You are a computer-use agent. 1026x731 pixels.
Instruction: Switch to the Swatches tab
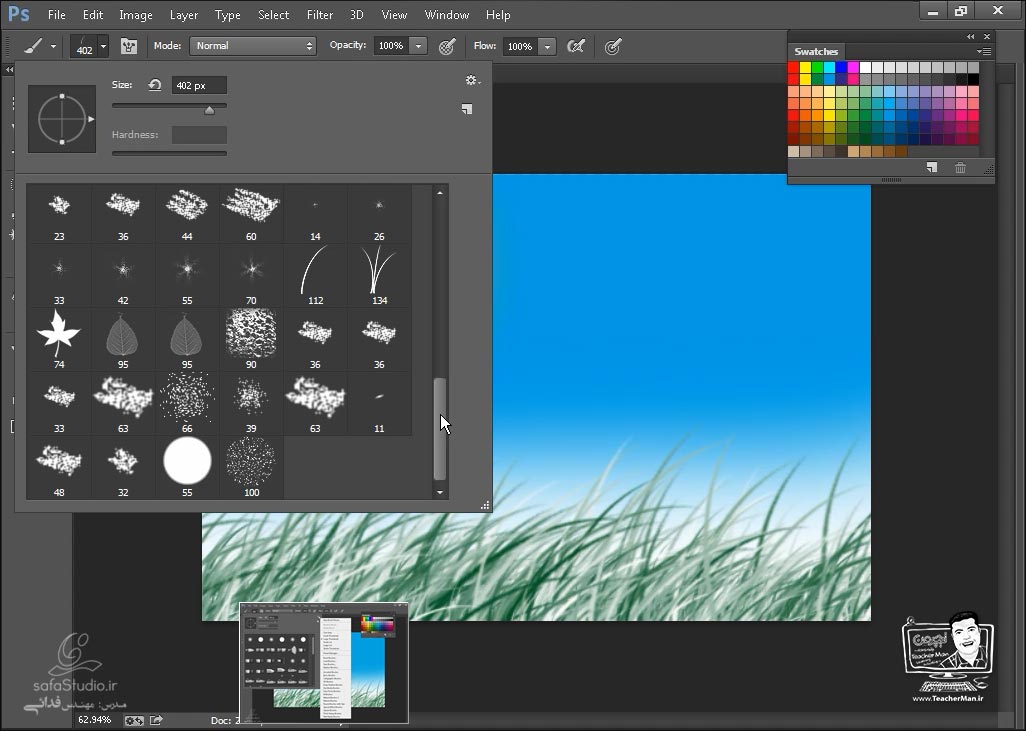(816, 51)
